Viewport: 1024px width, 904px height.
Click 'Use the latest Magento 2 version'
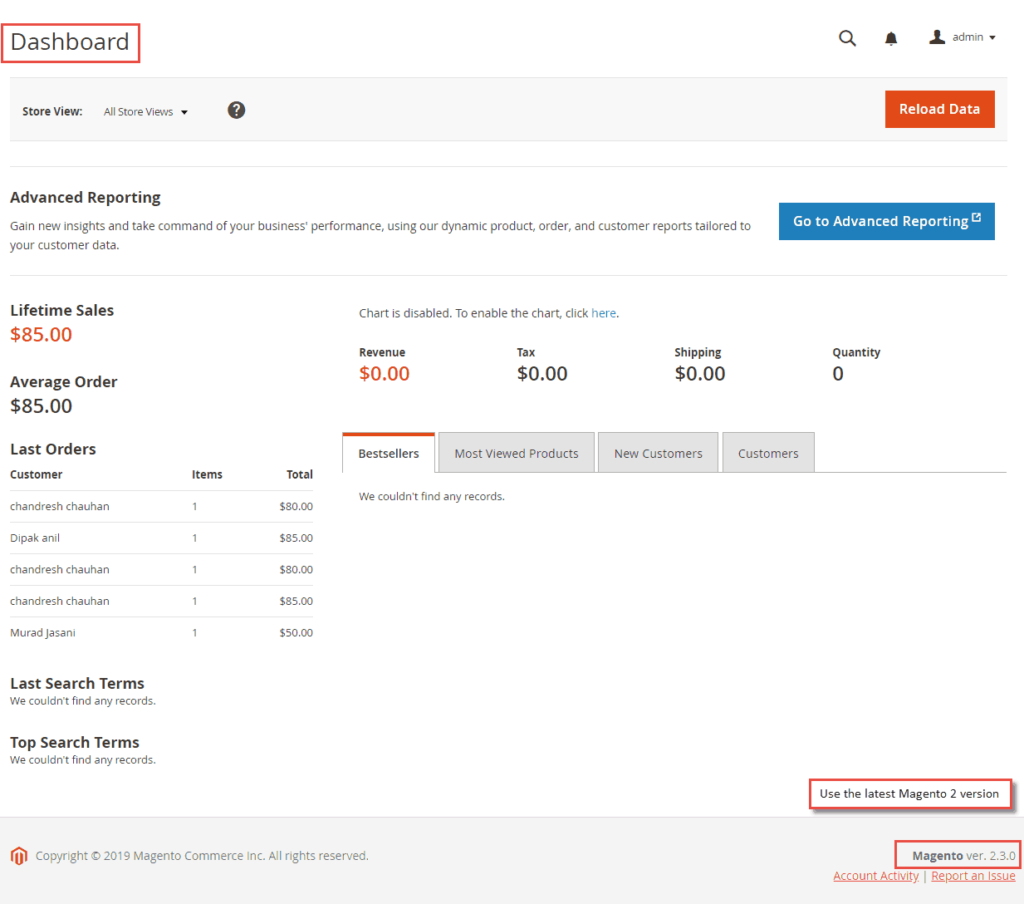click(x=910, y=793)
